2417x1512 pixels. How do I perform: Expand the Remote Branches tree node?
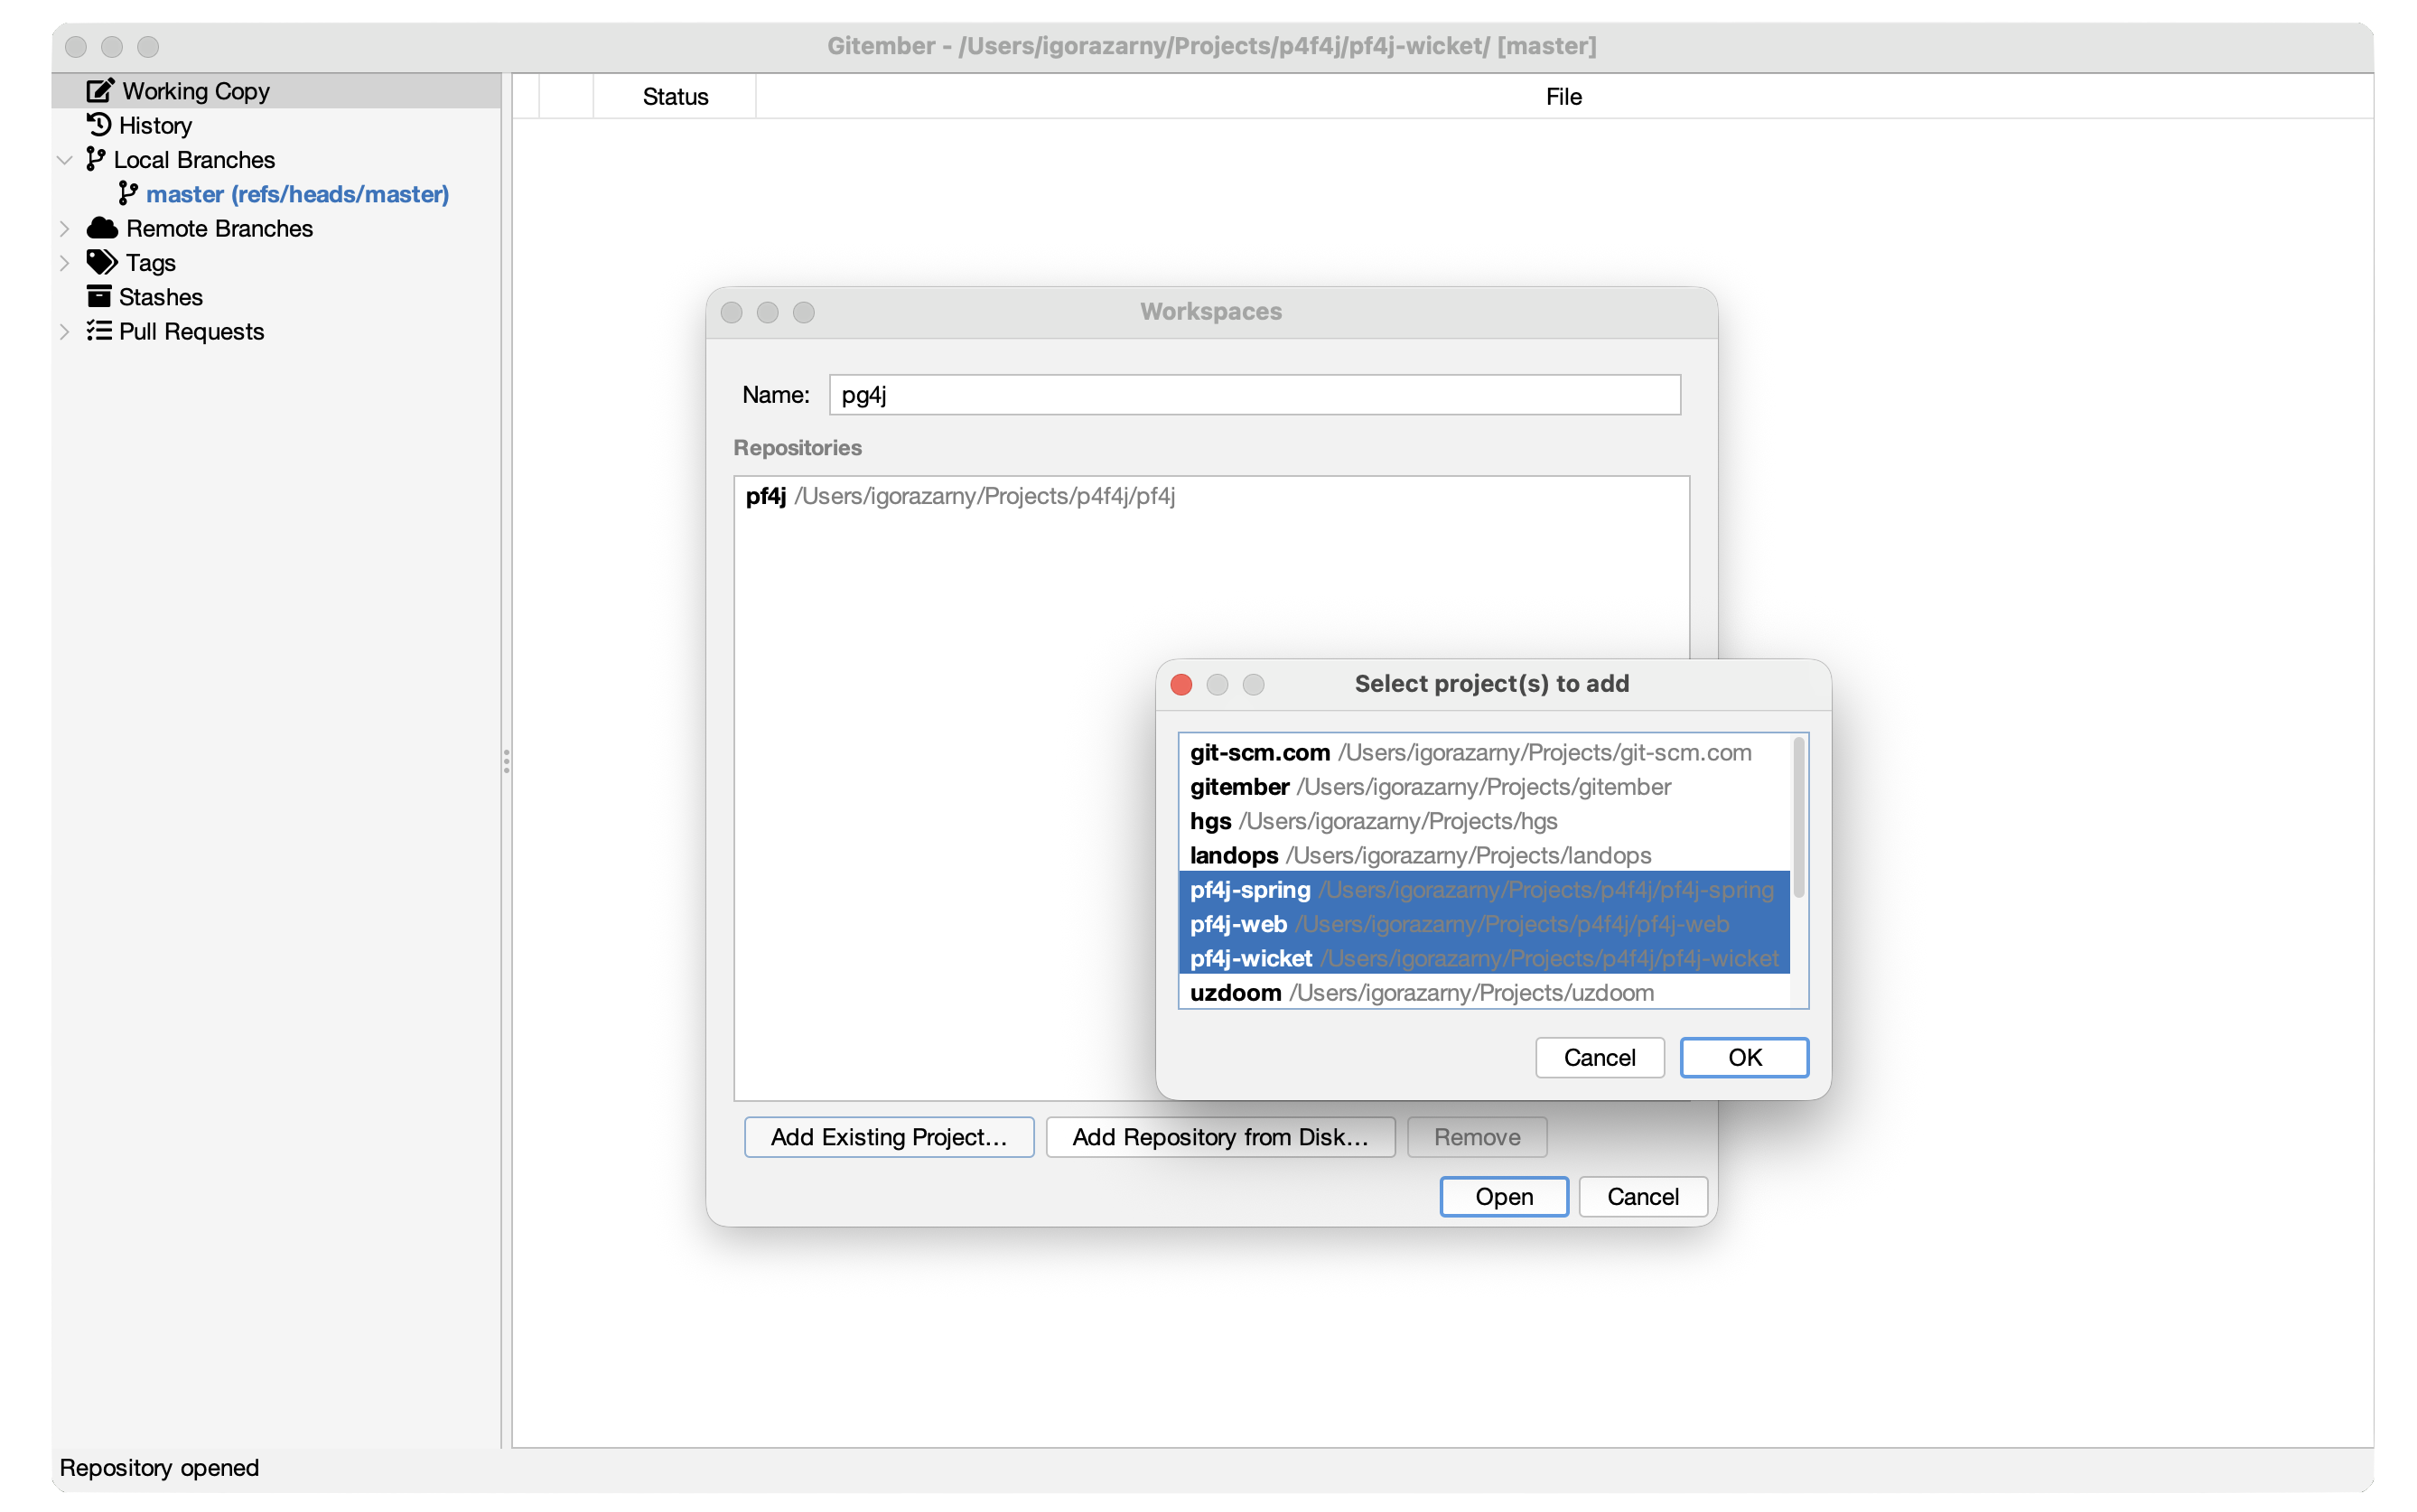tap(65, 228)
